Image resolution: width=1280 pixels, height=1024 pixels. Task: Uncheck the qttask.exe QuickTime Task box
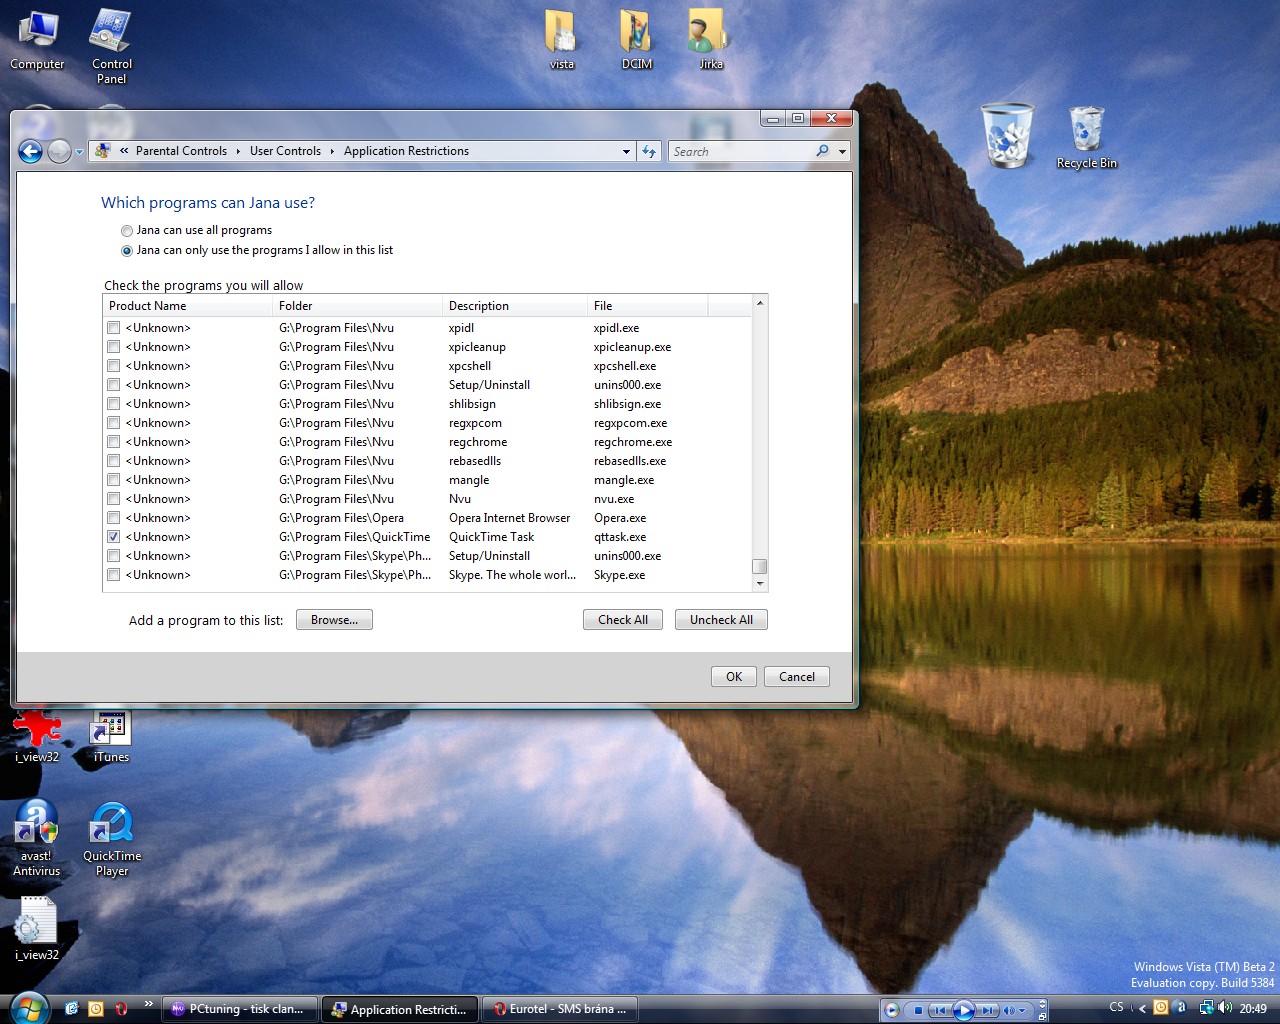(114, 537)
